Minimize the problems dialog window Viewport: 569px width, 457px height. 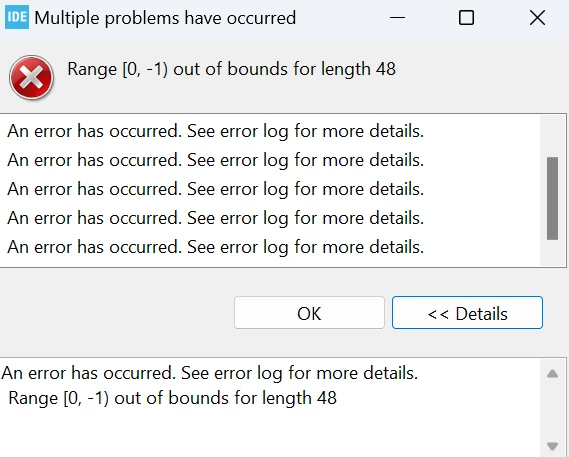click(x=397, y=17)
